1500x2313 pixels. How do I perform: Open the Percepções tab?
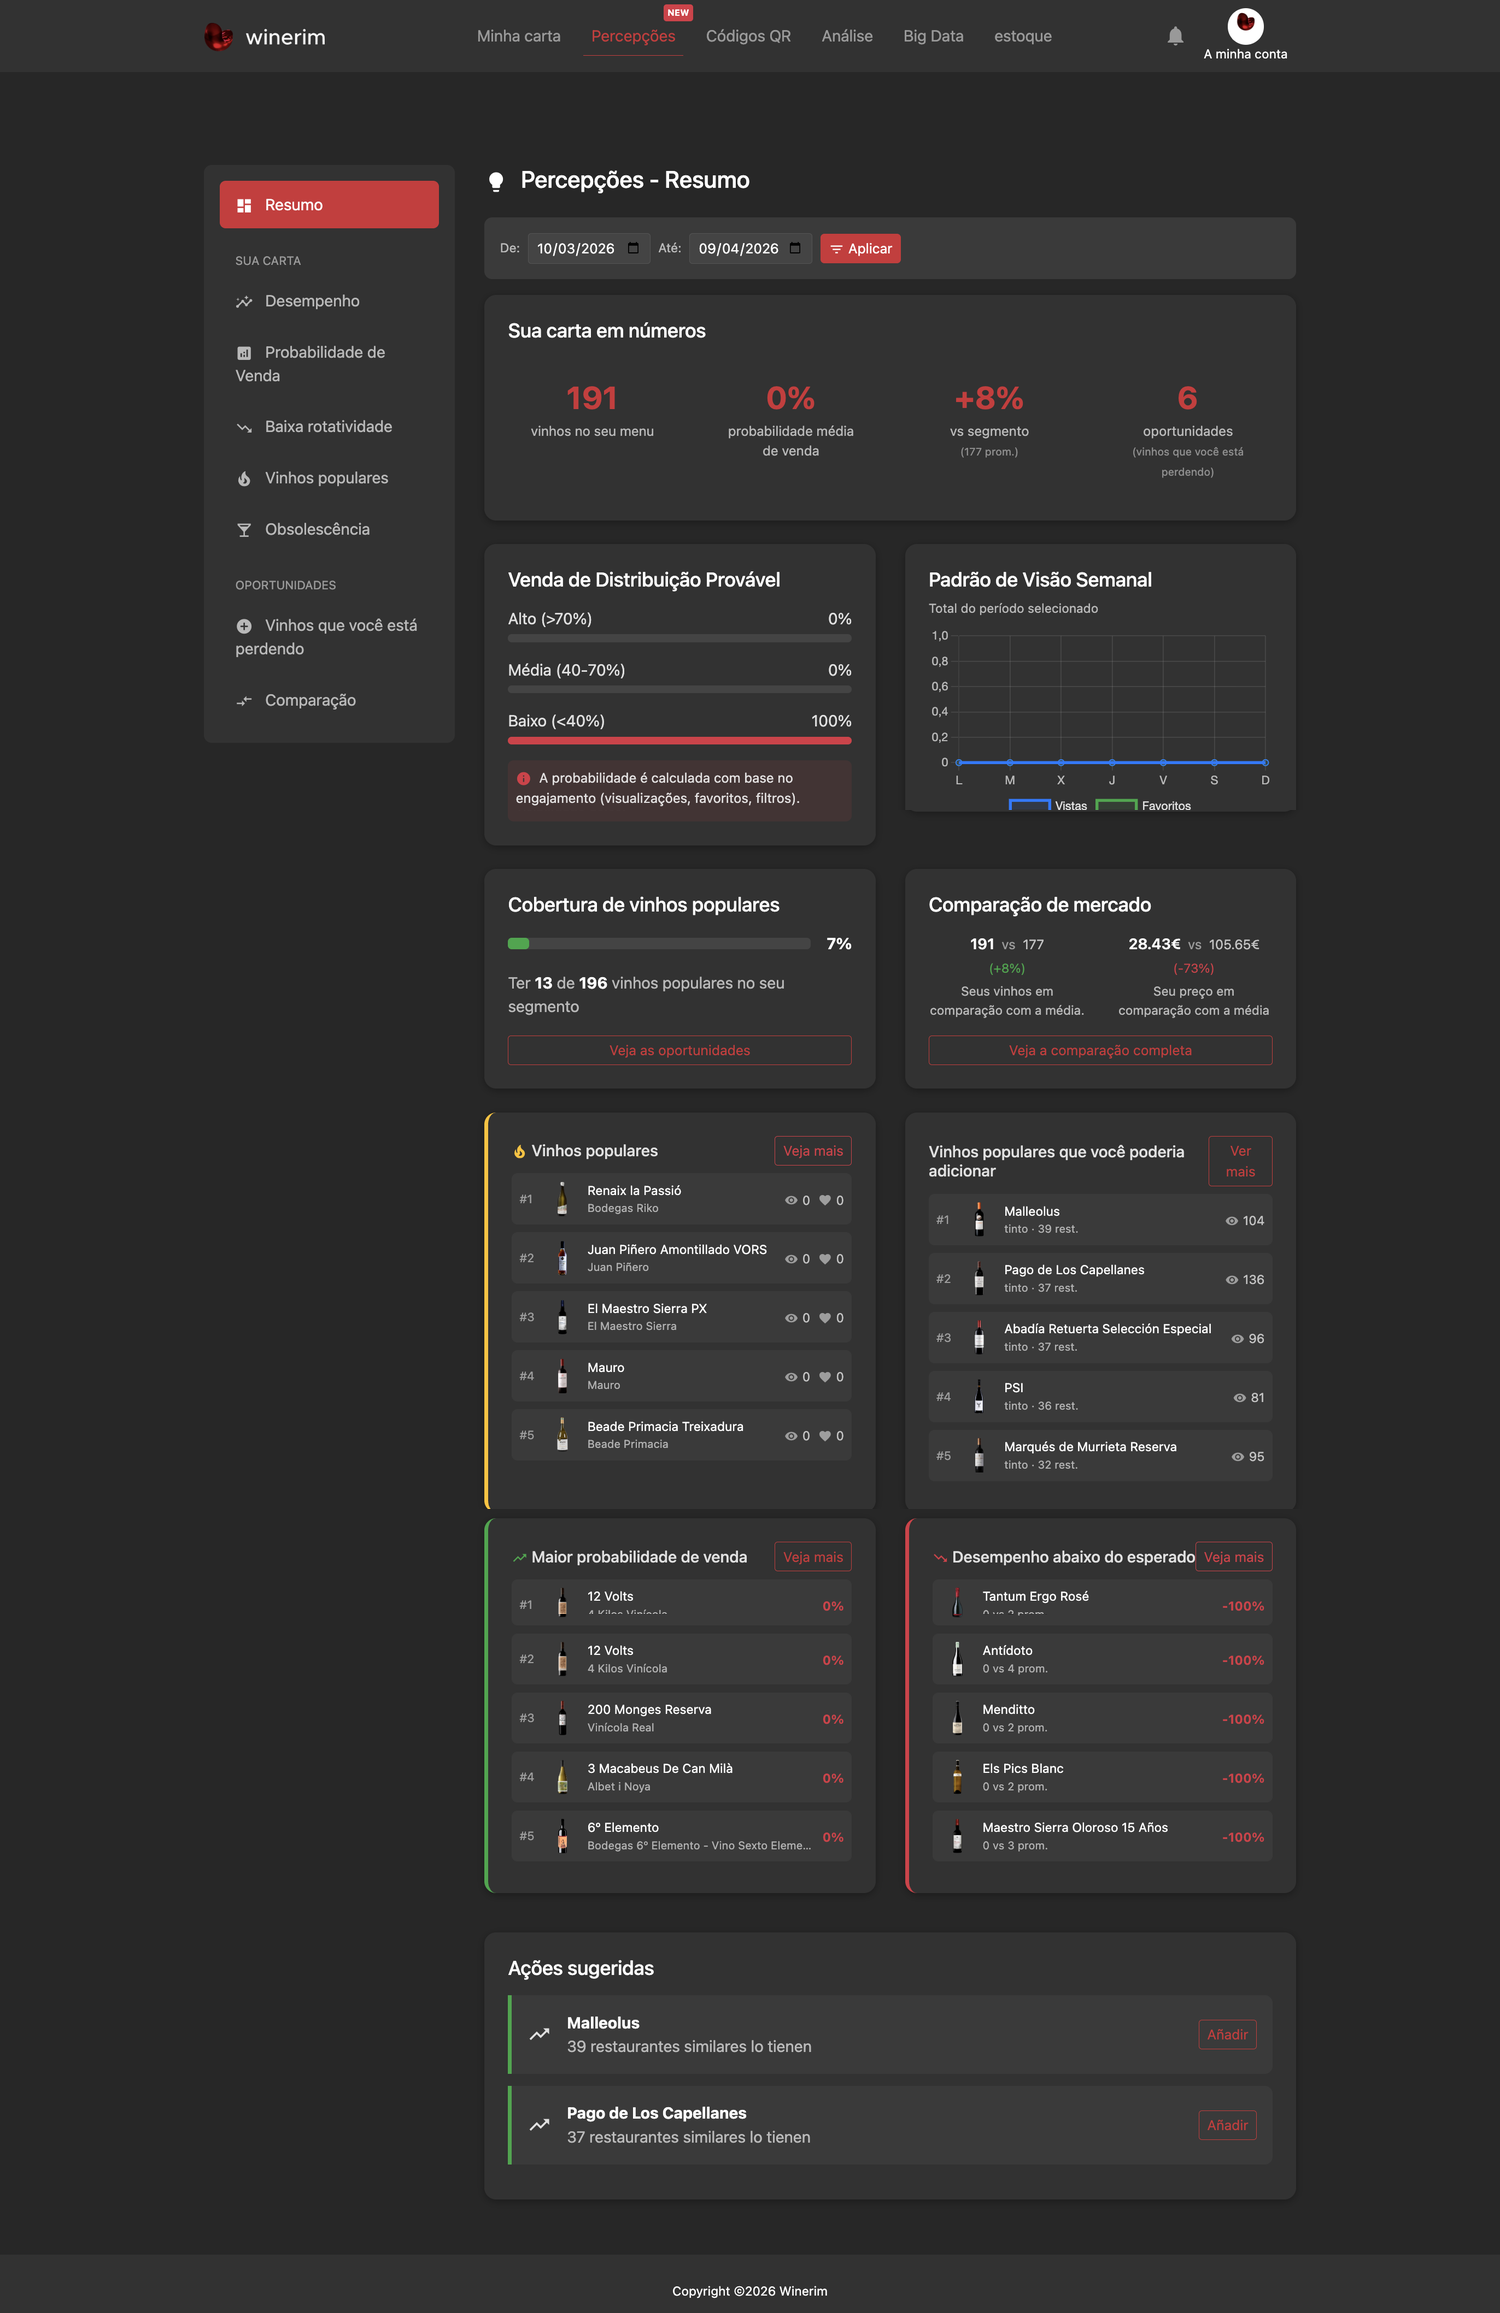(633, 36)
